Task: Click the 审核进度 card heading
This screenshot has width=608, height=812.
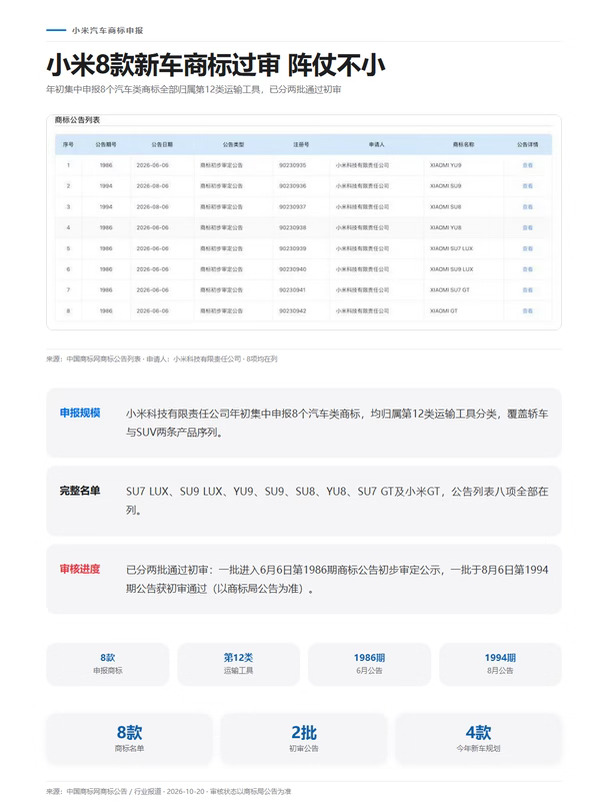Action: 80,569
